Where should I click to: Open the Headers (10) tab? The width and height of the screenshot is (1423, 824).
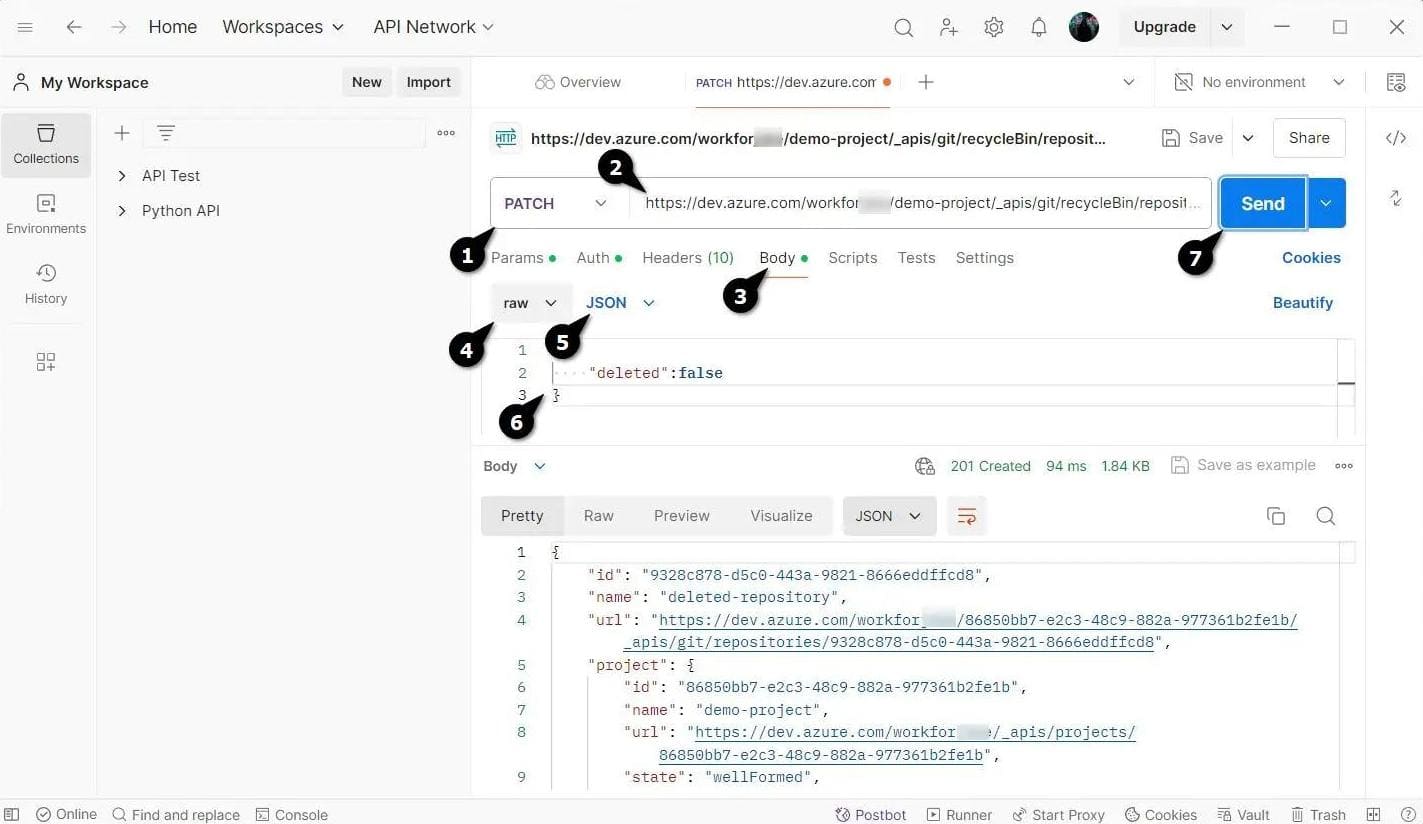[x=688, y=258]
